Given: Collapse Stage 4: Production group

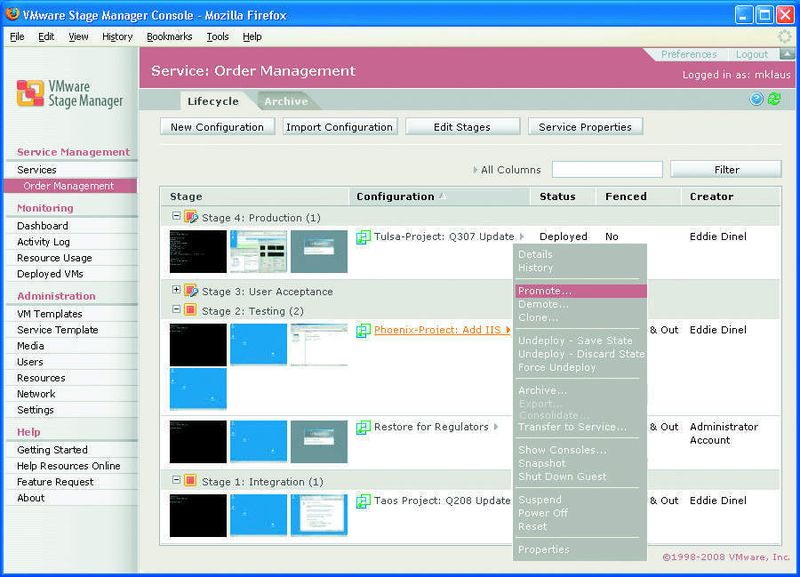Looking at the screenshot, I should (x=176, y=216).
